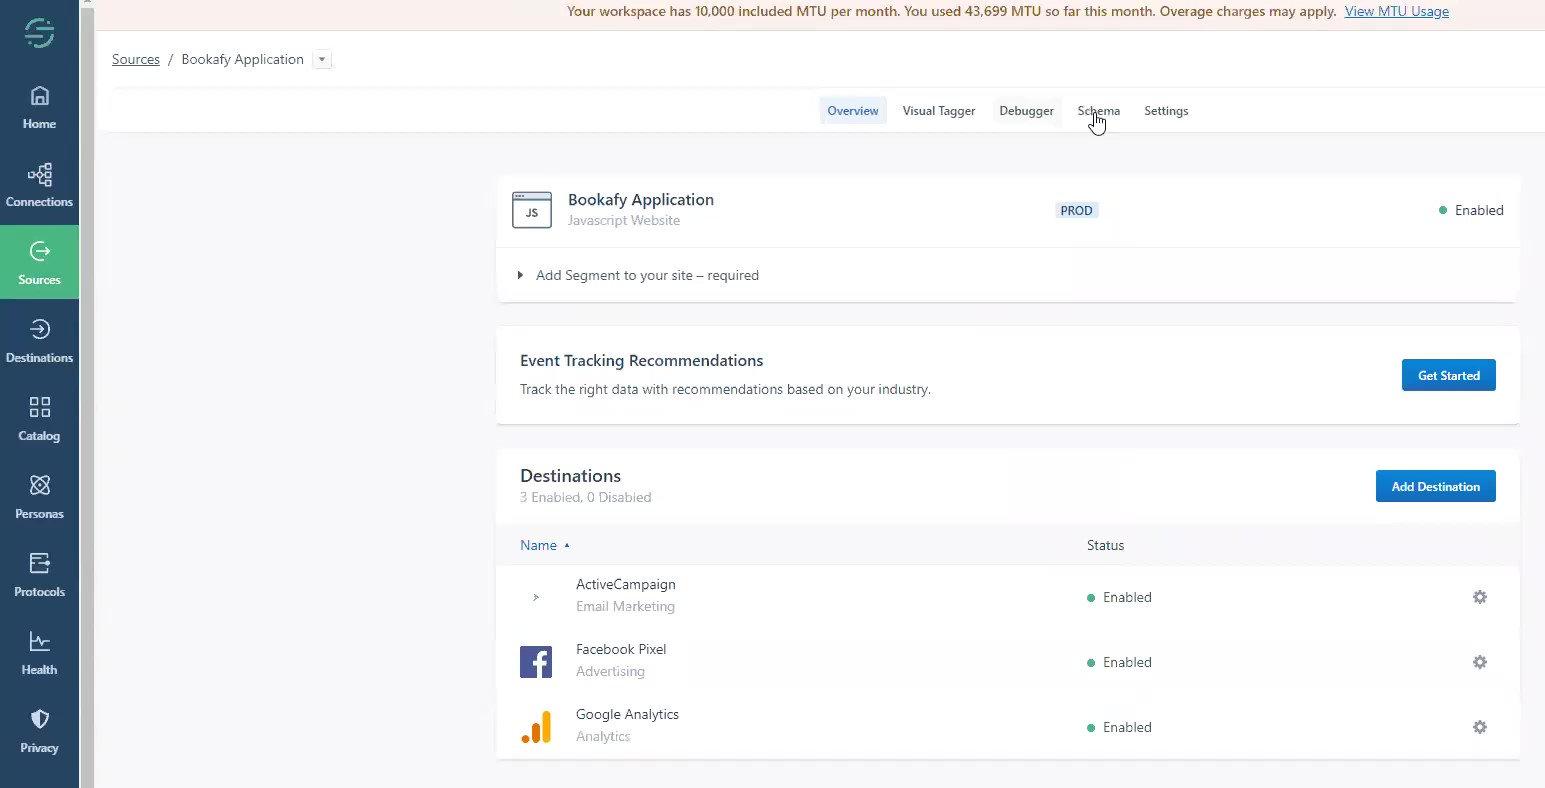The height and width of the screenshot is (788, 1545).
Task: Click the View MTU Usage link
Action: coord(1397,11)
